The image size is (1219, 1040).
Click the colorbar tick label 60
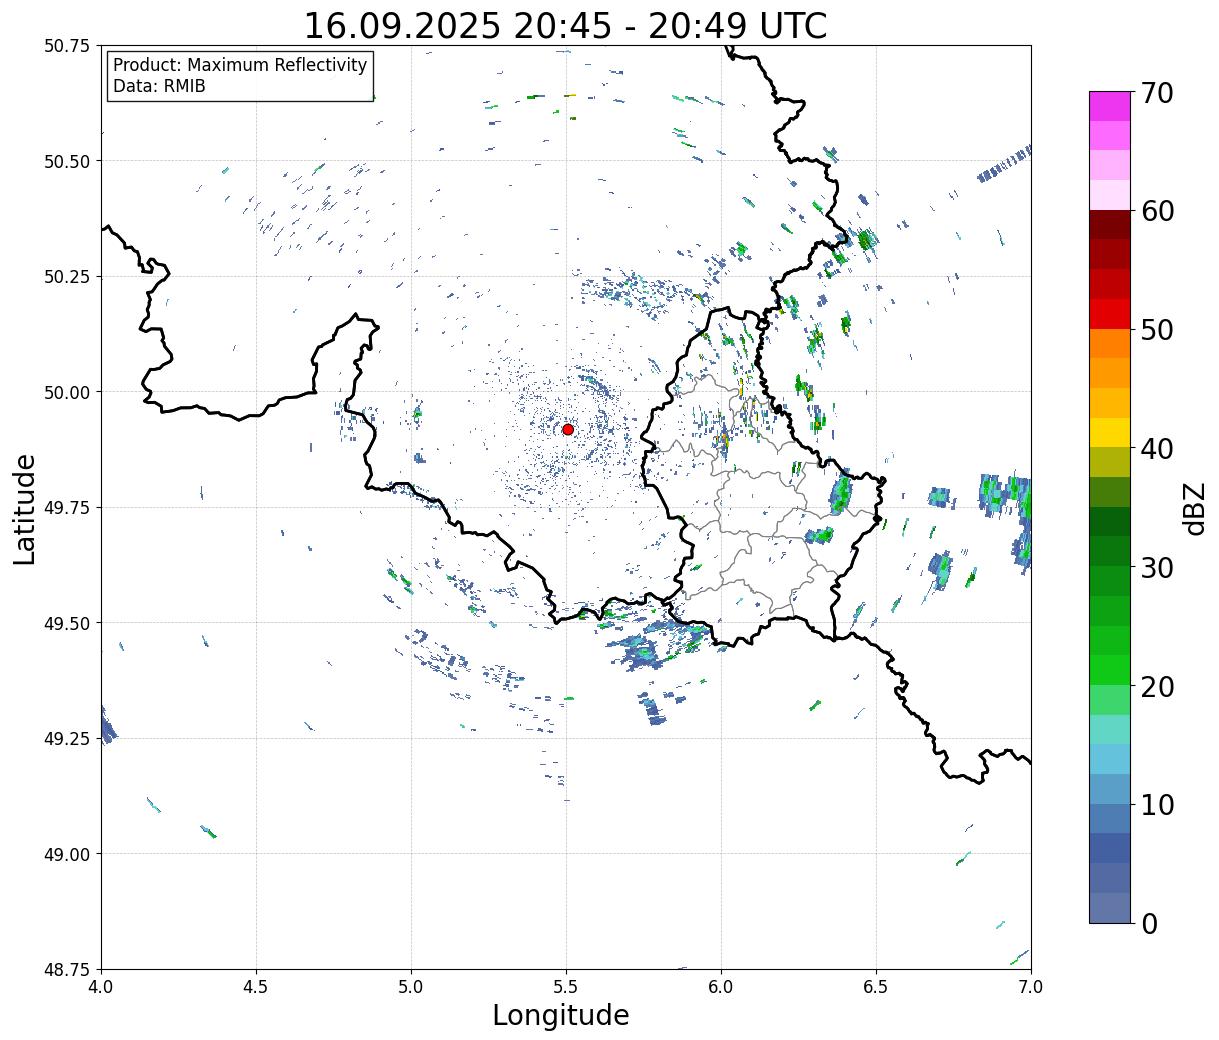coord(1157,211)
